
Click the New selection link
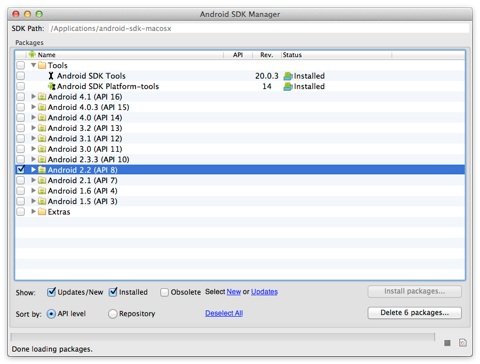coord(234,292)
